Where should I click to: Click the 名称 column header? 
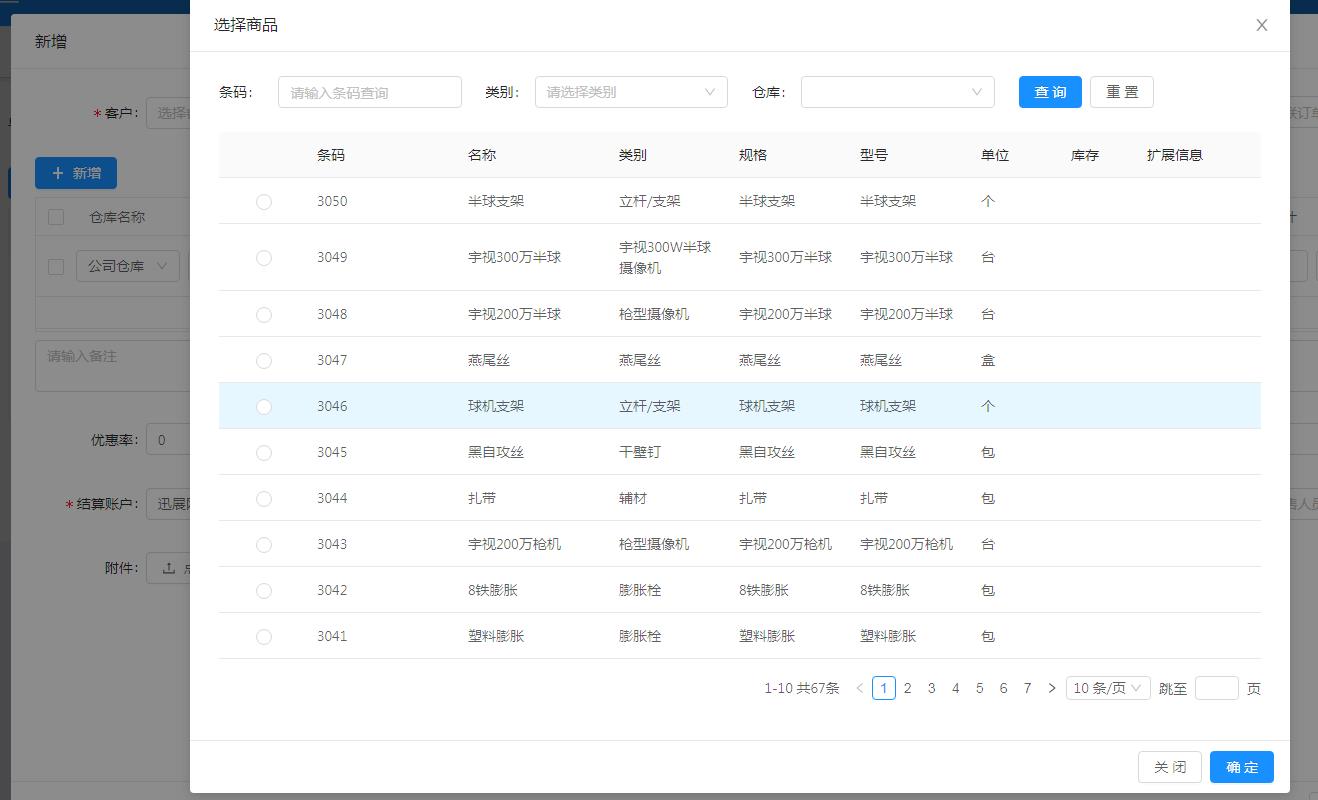click(x=482, y=155)
